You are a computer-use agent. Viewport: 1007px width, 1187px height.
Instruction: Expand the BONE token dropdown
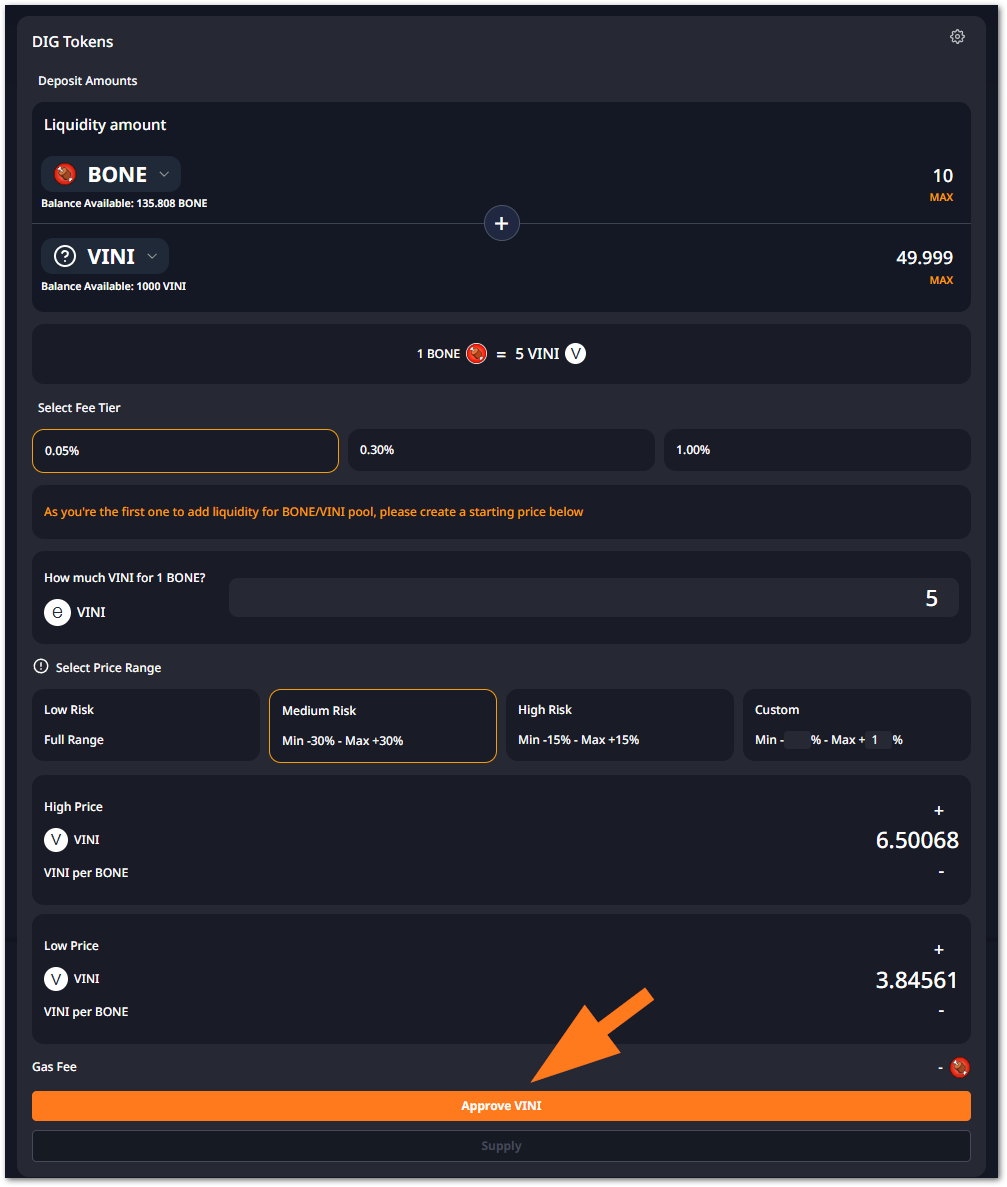(164, 175)
